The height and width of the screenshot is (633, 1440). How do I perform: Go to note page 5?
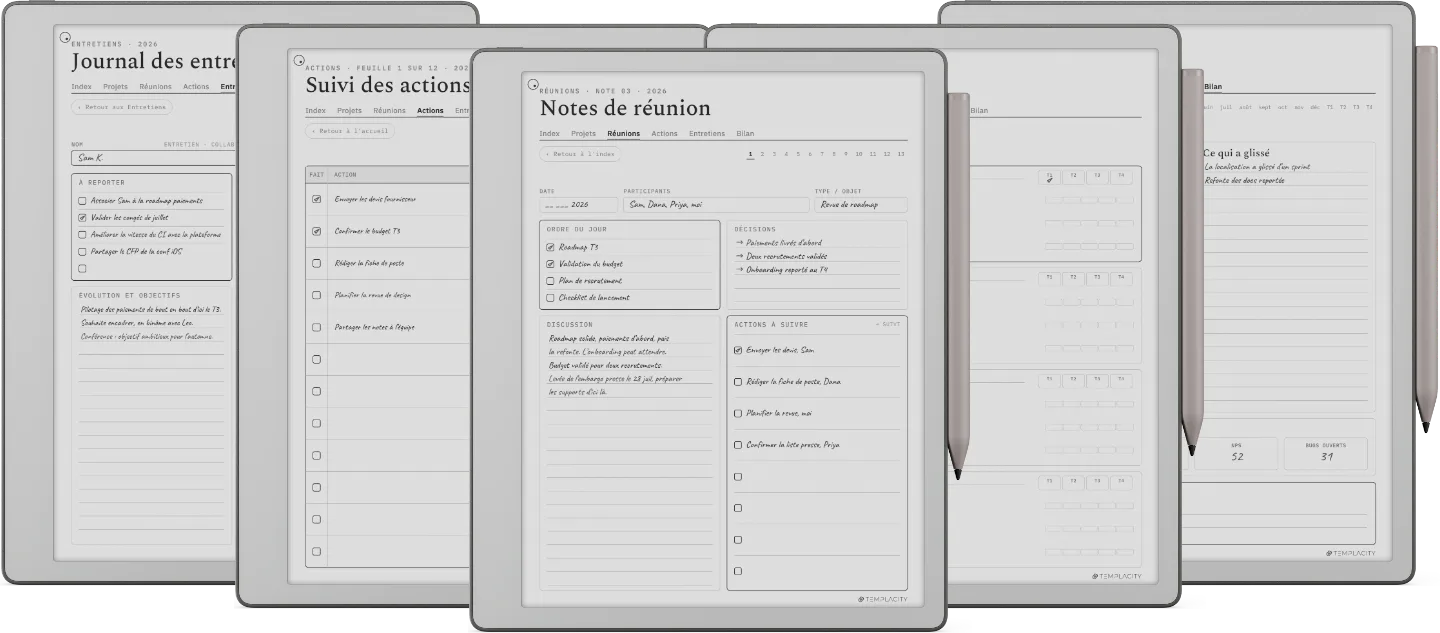click(x=798, y=154)
